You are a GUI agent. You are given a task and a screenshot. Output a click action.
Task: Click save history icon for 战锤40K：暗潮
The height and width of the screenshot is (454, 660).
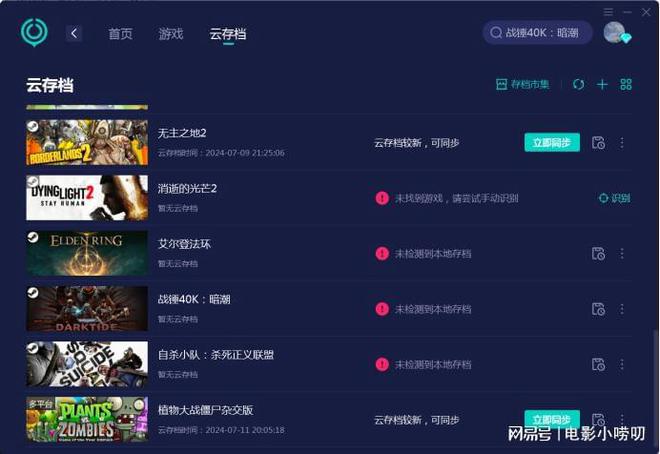(598, 309)
